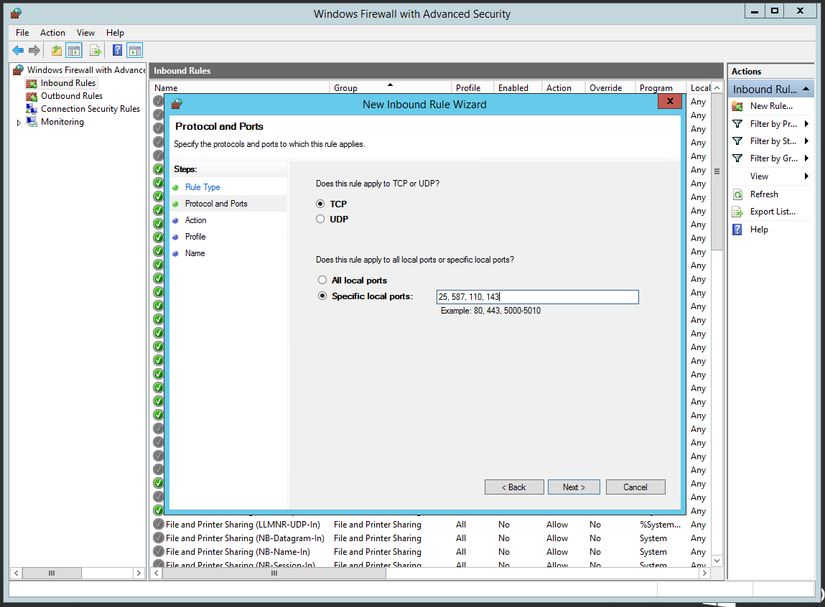Select the UDP radio button
The height and width of the screenshot is (607, 825).
tap(320, 219)
